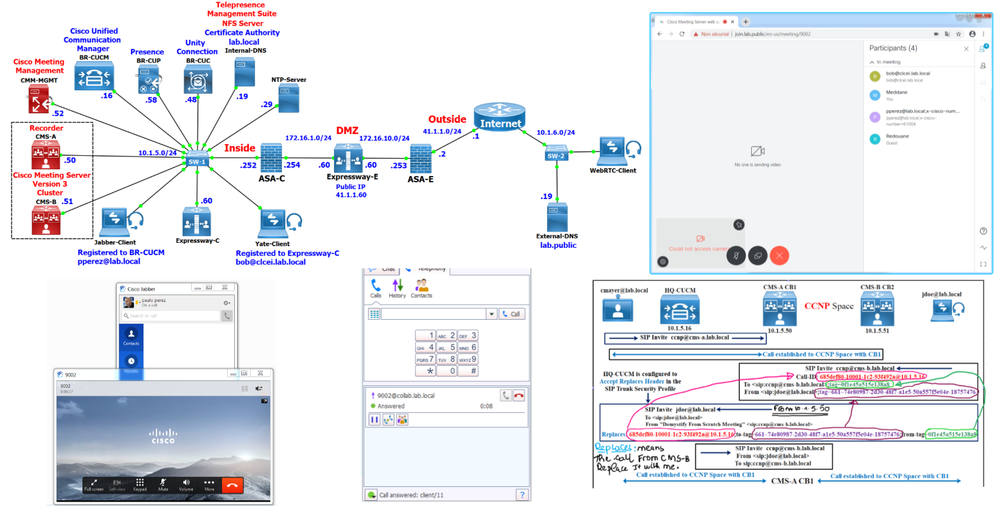Click ASA-C firewall icon
998x507 pixels.
[271, 158]
